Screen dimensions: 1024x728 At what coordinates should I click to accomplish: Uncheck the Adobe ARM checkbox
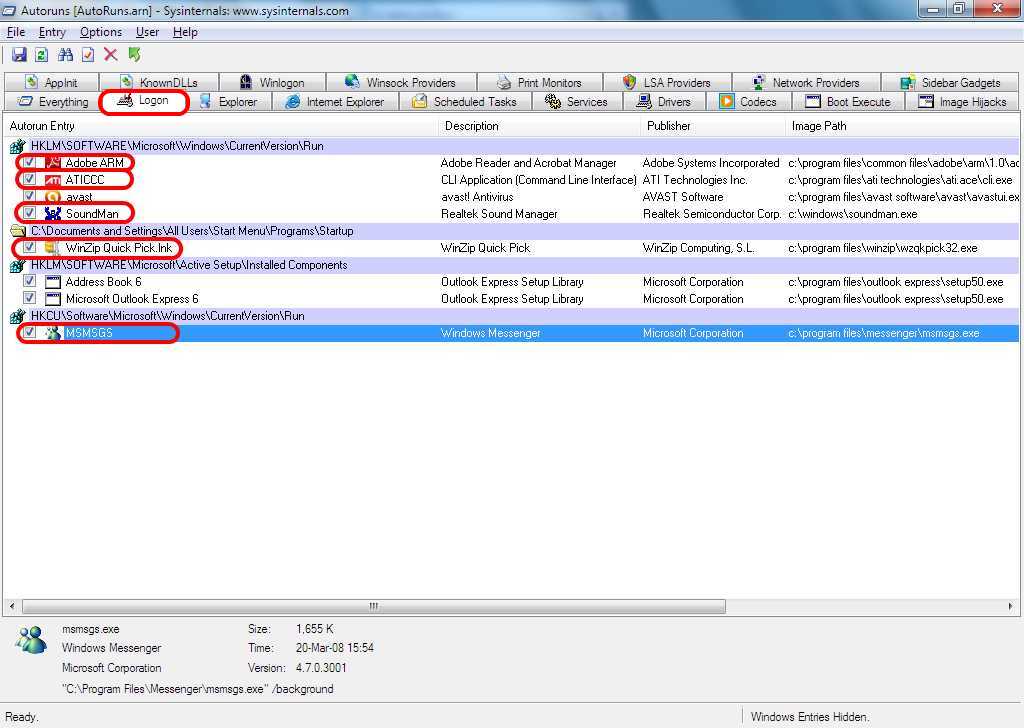click(29, 163)
